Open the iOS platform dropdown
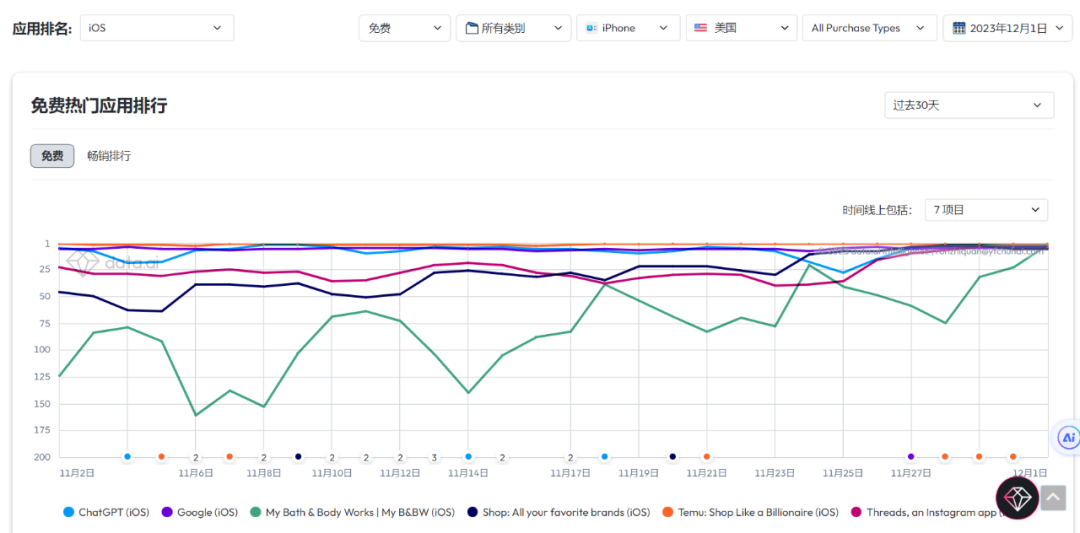The height and width of the screenshot is (533, 1080). tap(156, 28)
